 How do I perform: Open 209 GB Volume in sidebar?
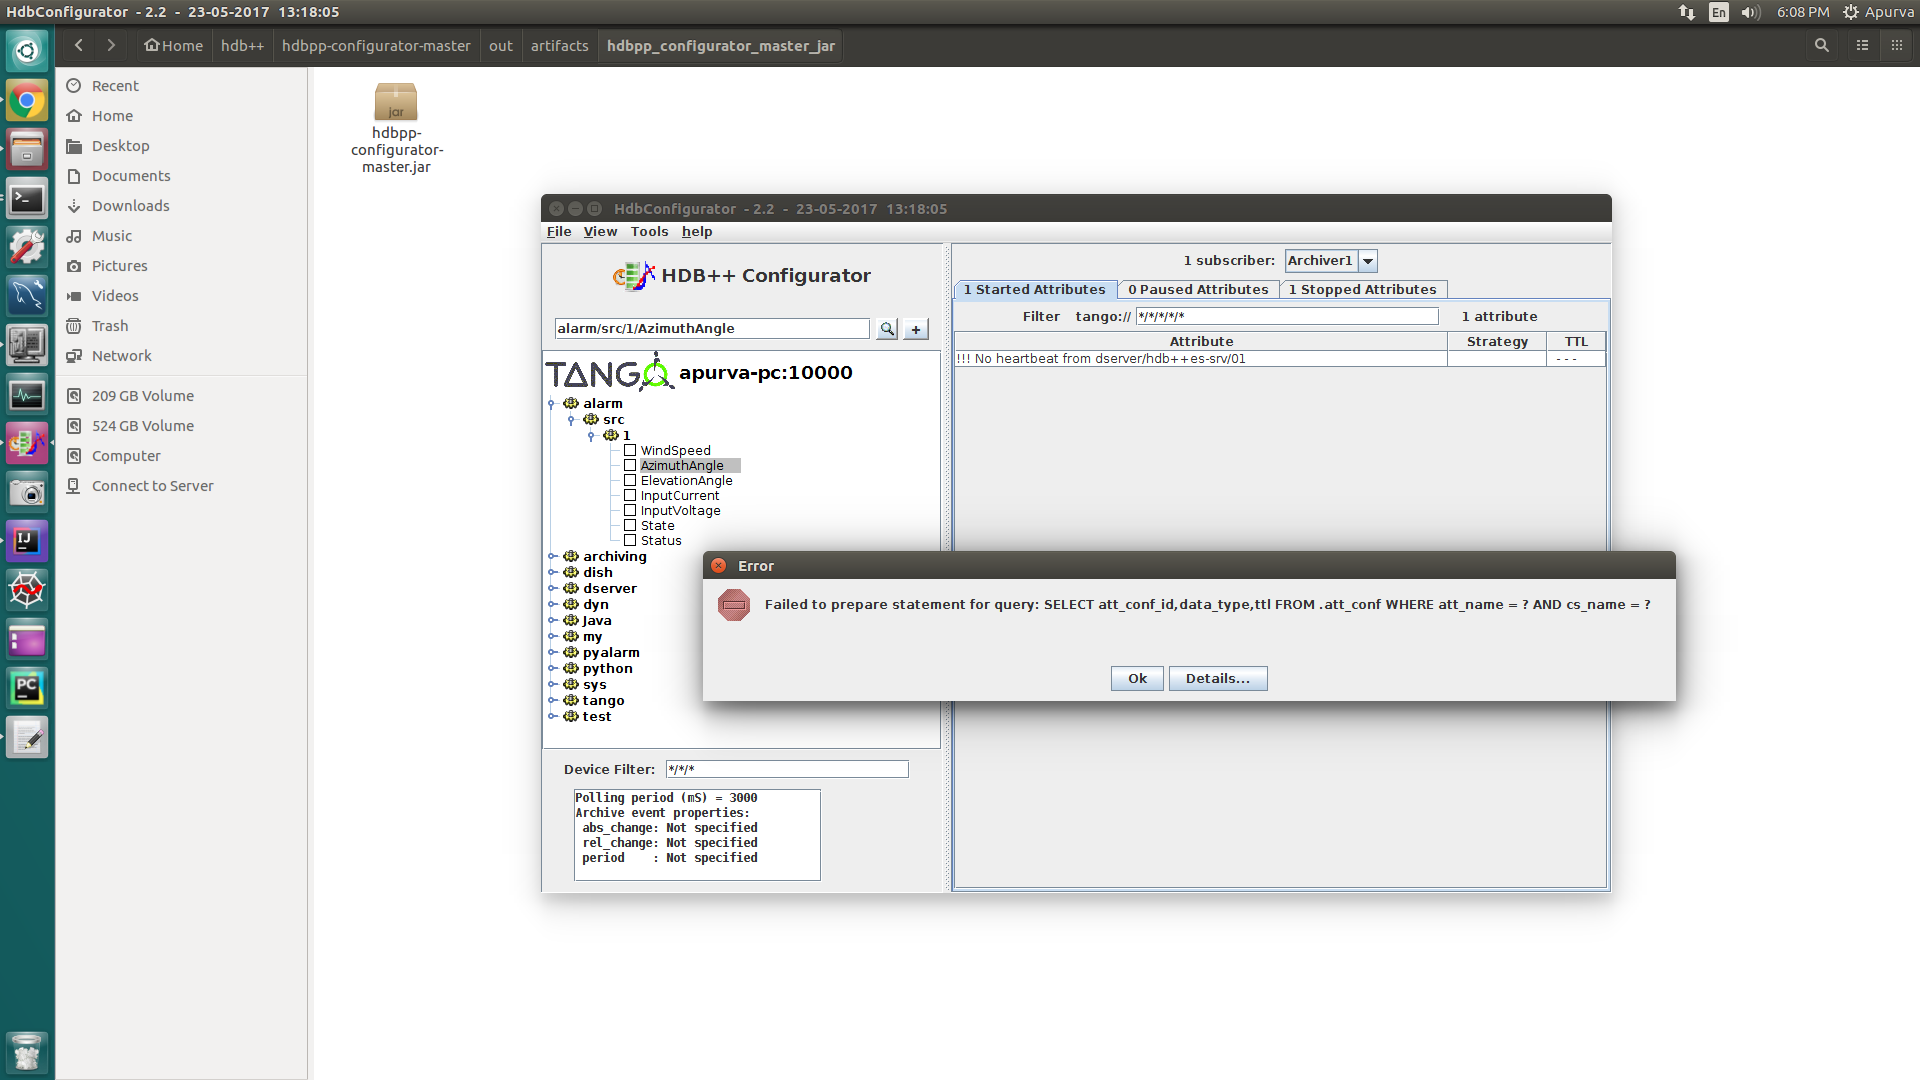[142, 395]
